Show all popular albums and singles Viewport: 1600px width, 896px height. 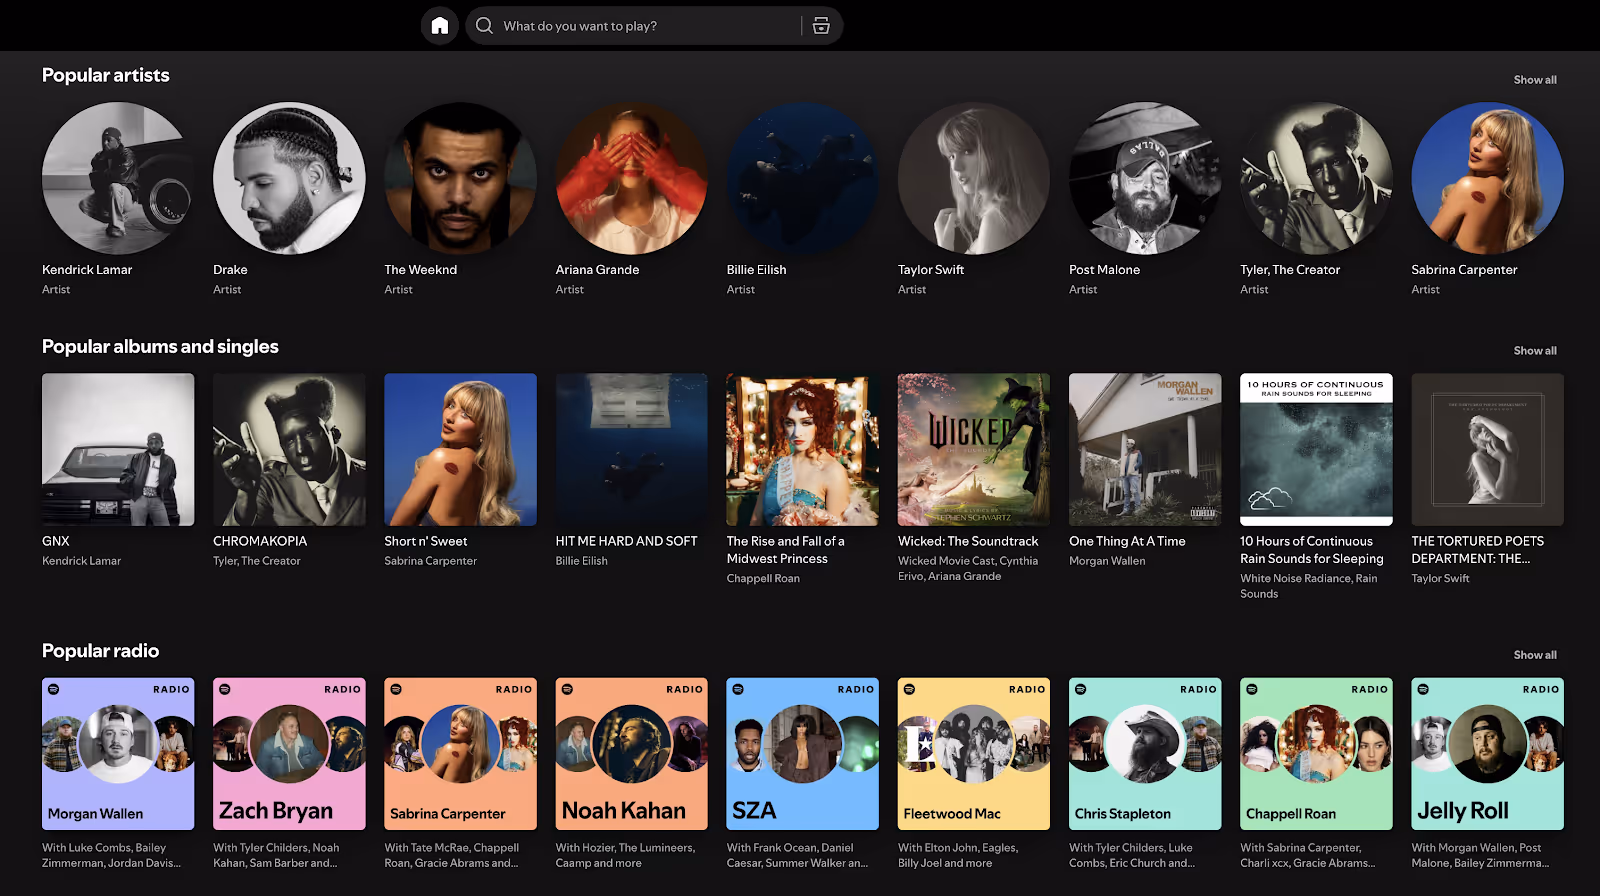coord(1535,351)
